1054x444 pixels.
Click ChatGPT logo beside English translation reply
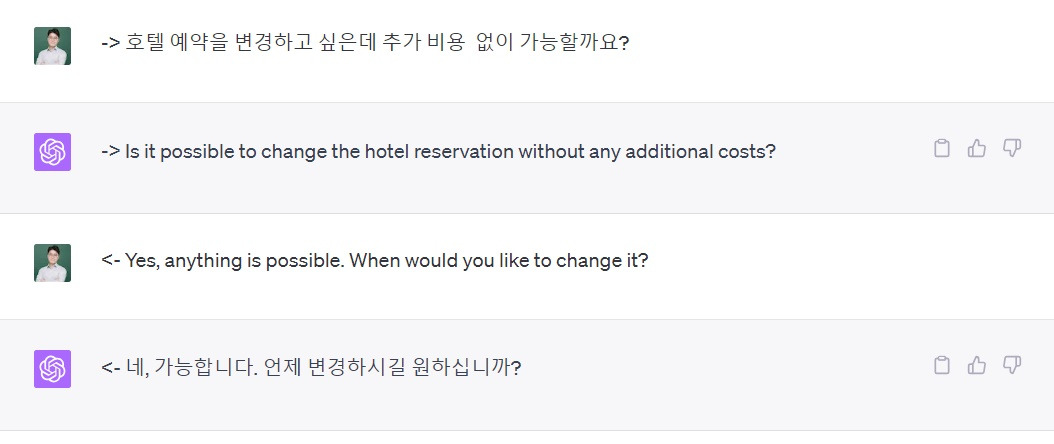pos(52,152)
